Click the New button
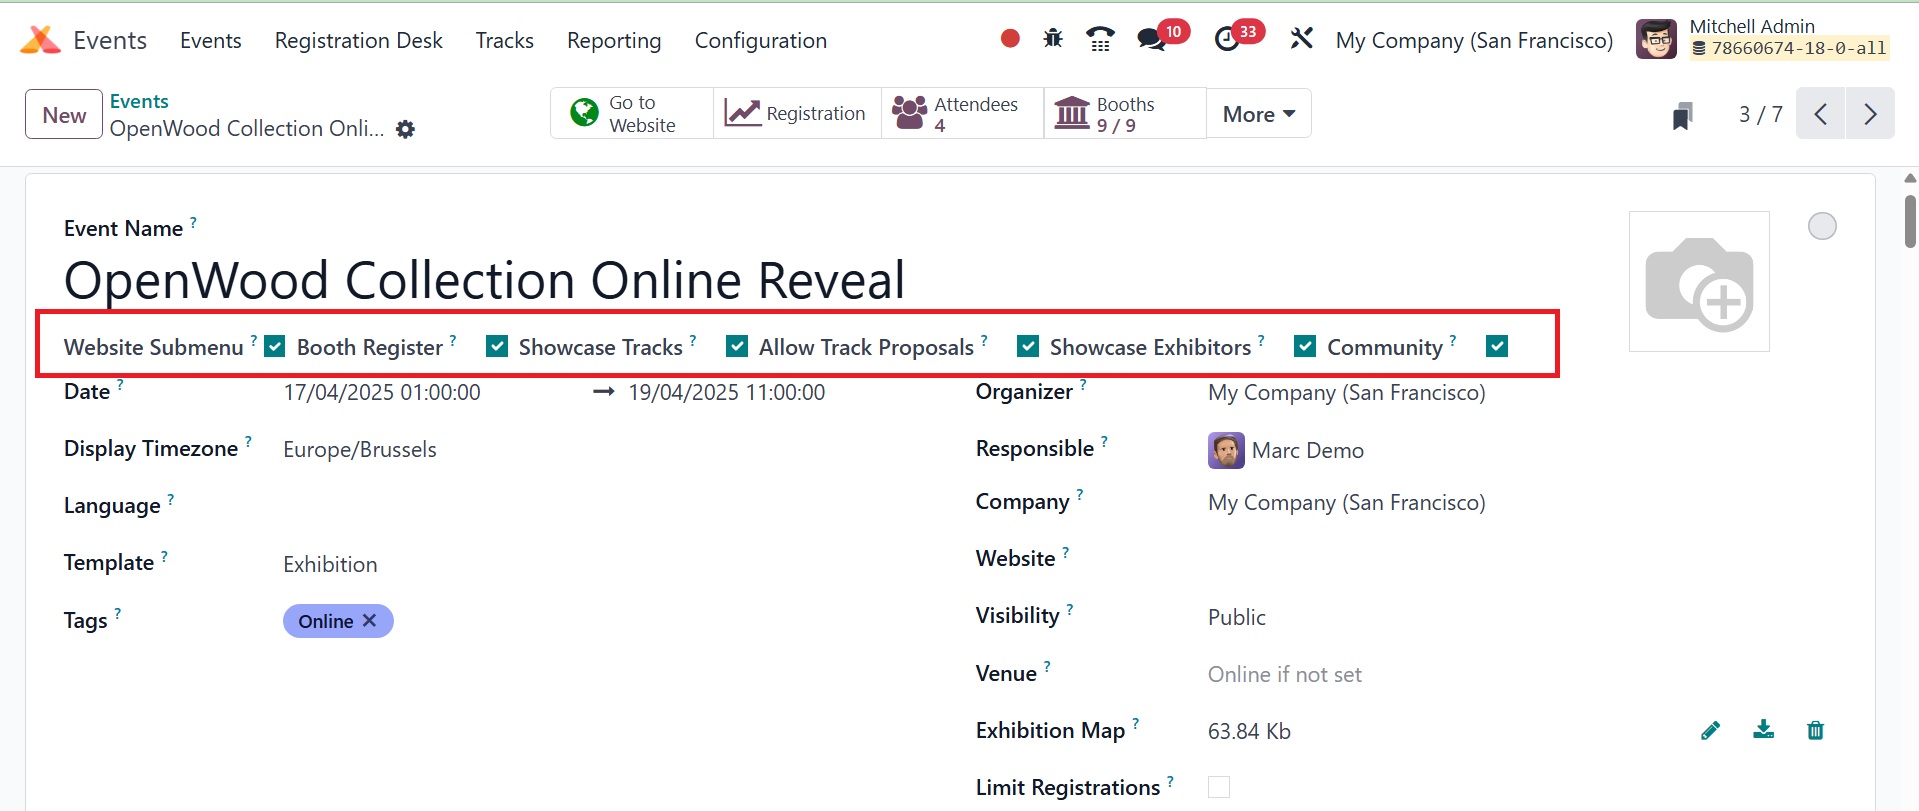 (x=64, y=114)
